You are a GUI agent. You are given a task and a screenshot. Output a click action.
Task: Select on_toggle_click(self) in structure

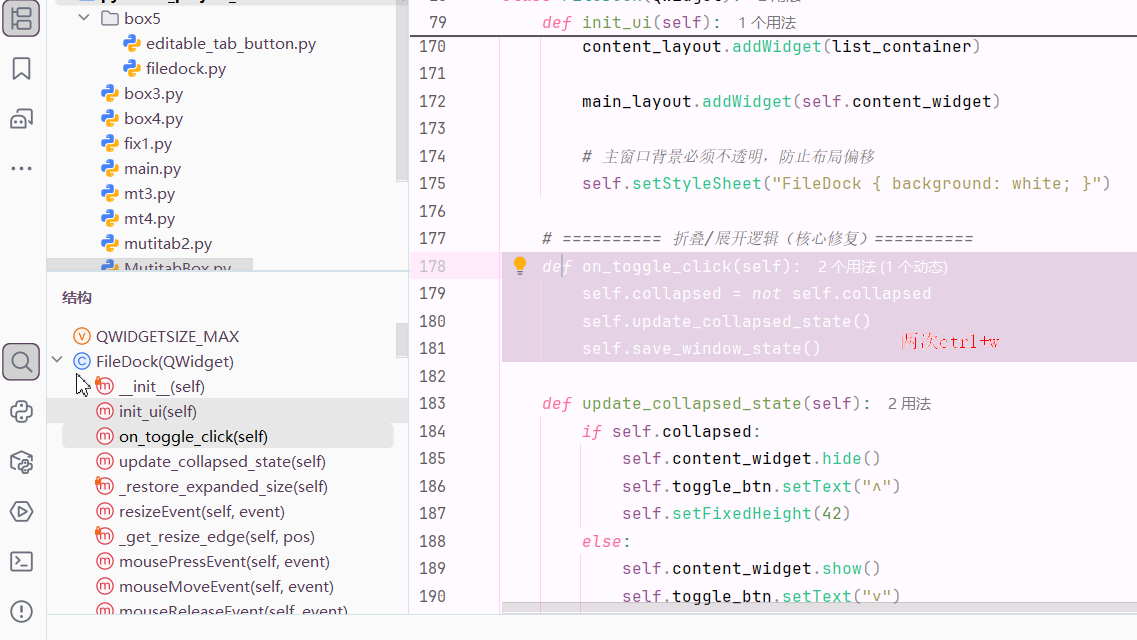[193, 436]
